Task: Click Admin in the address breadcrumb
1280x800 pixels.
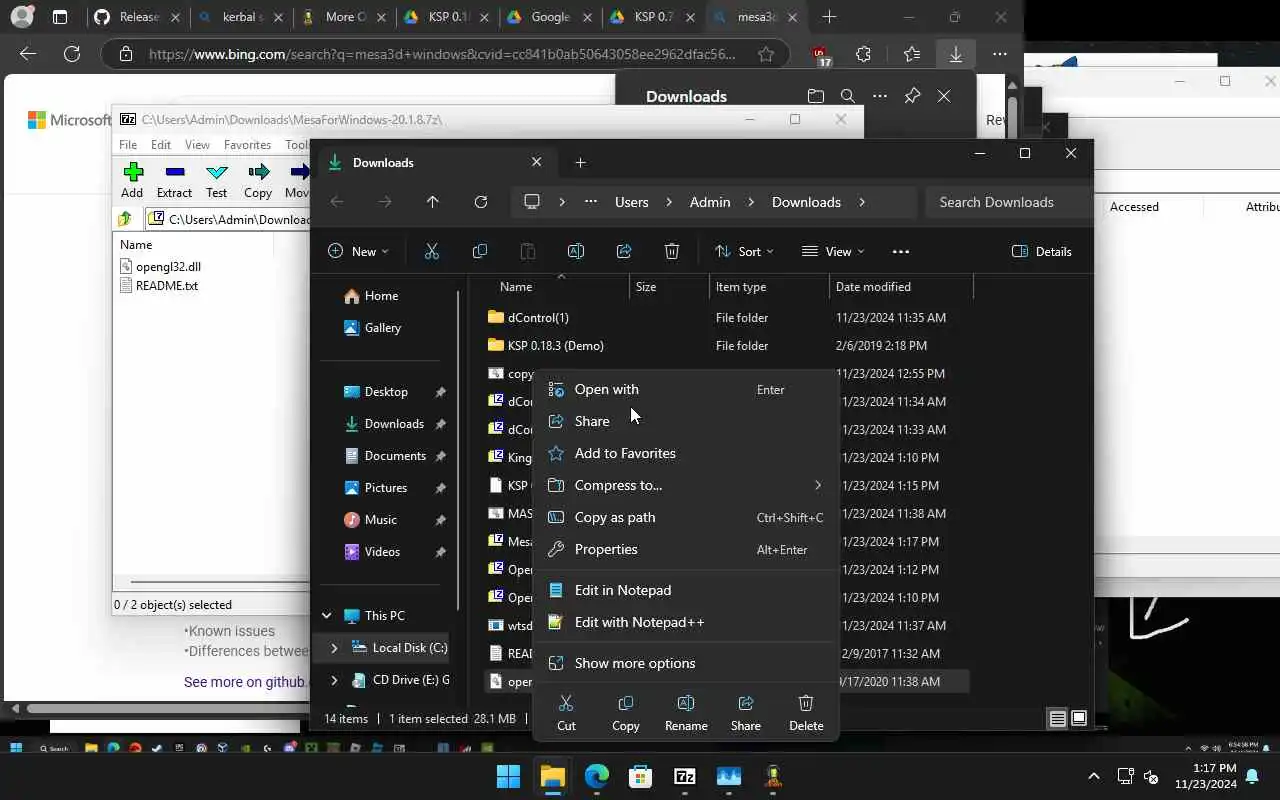Action: [x=710, y=202]
